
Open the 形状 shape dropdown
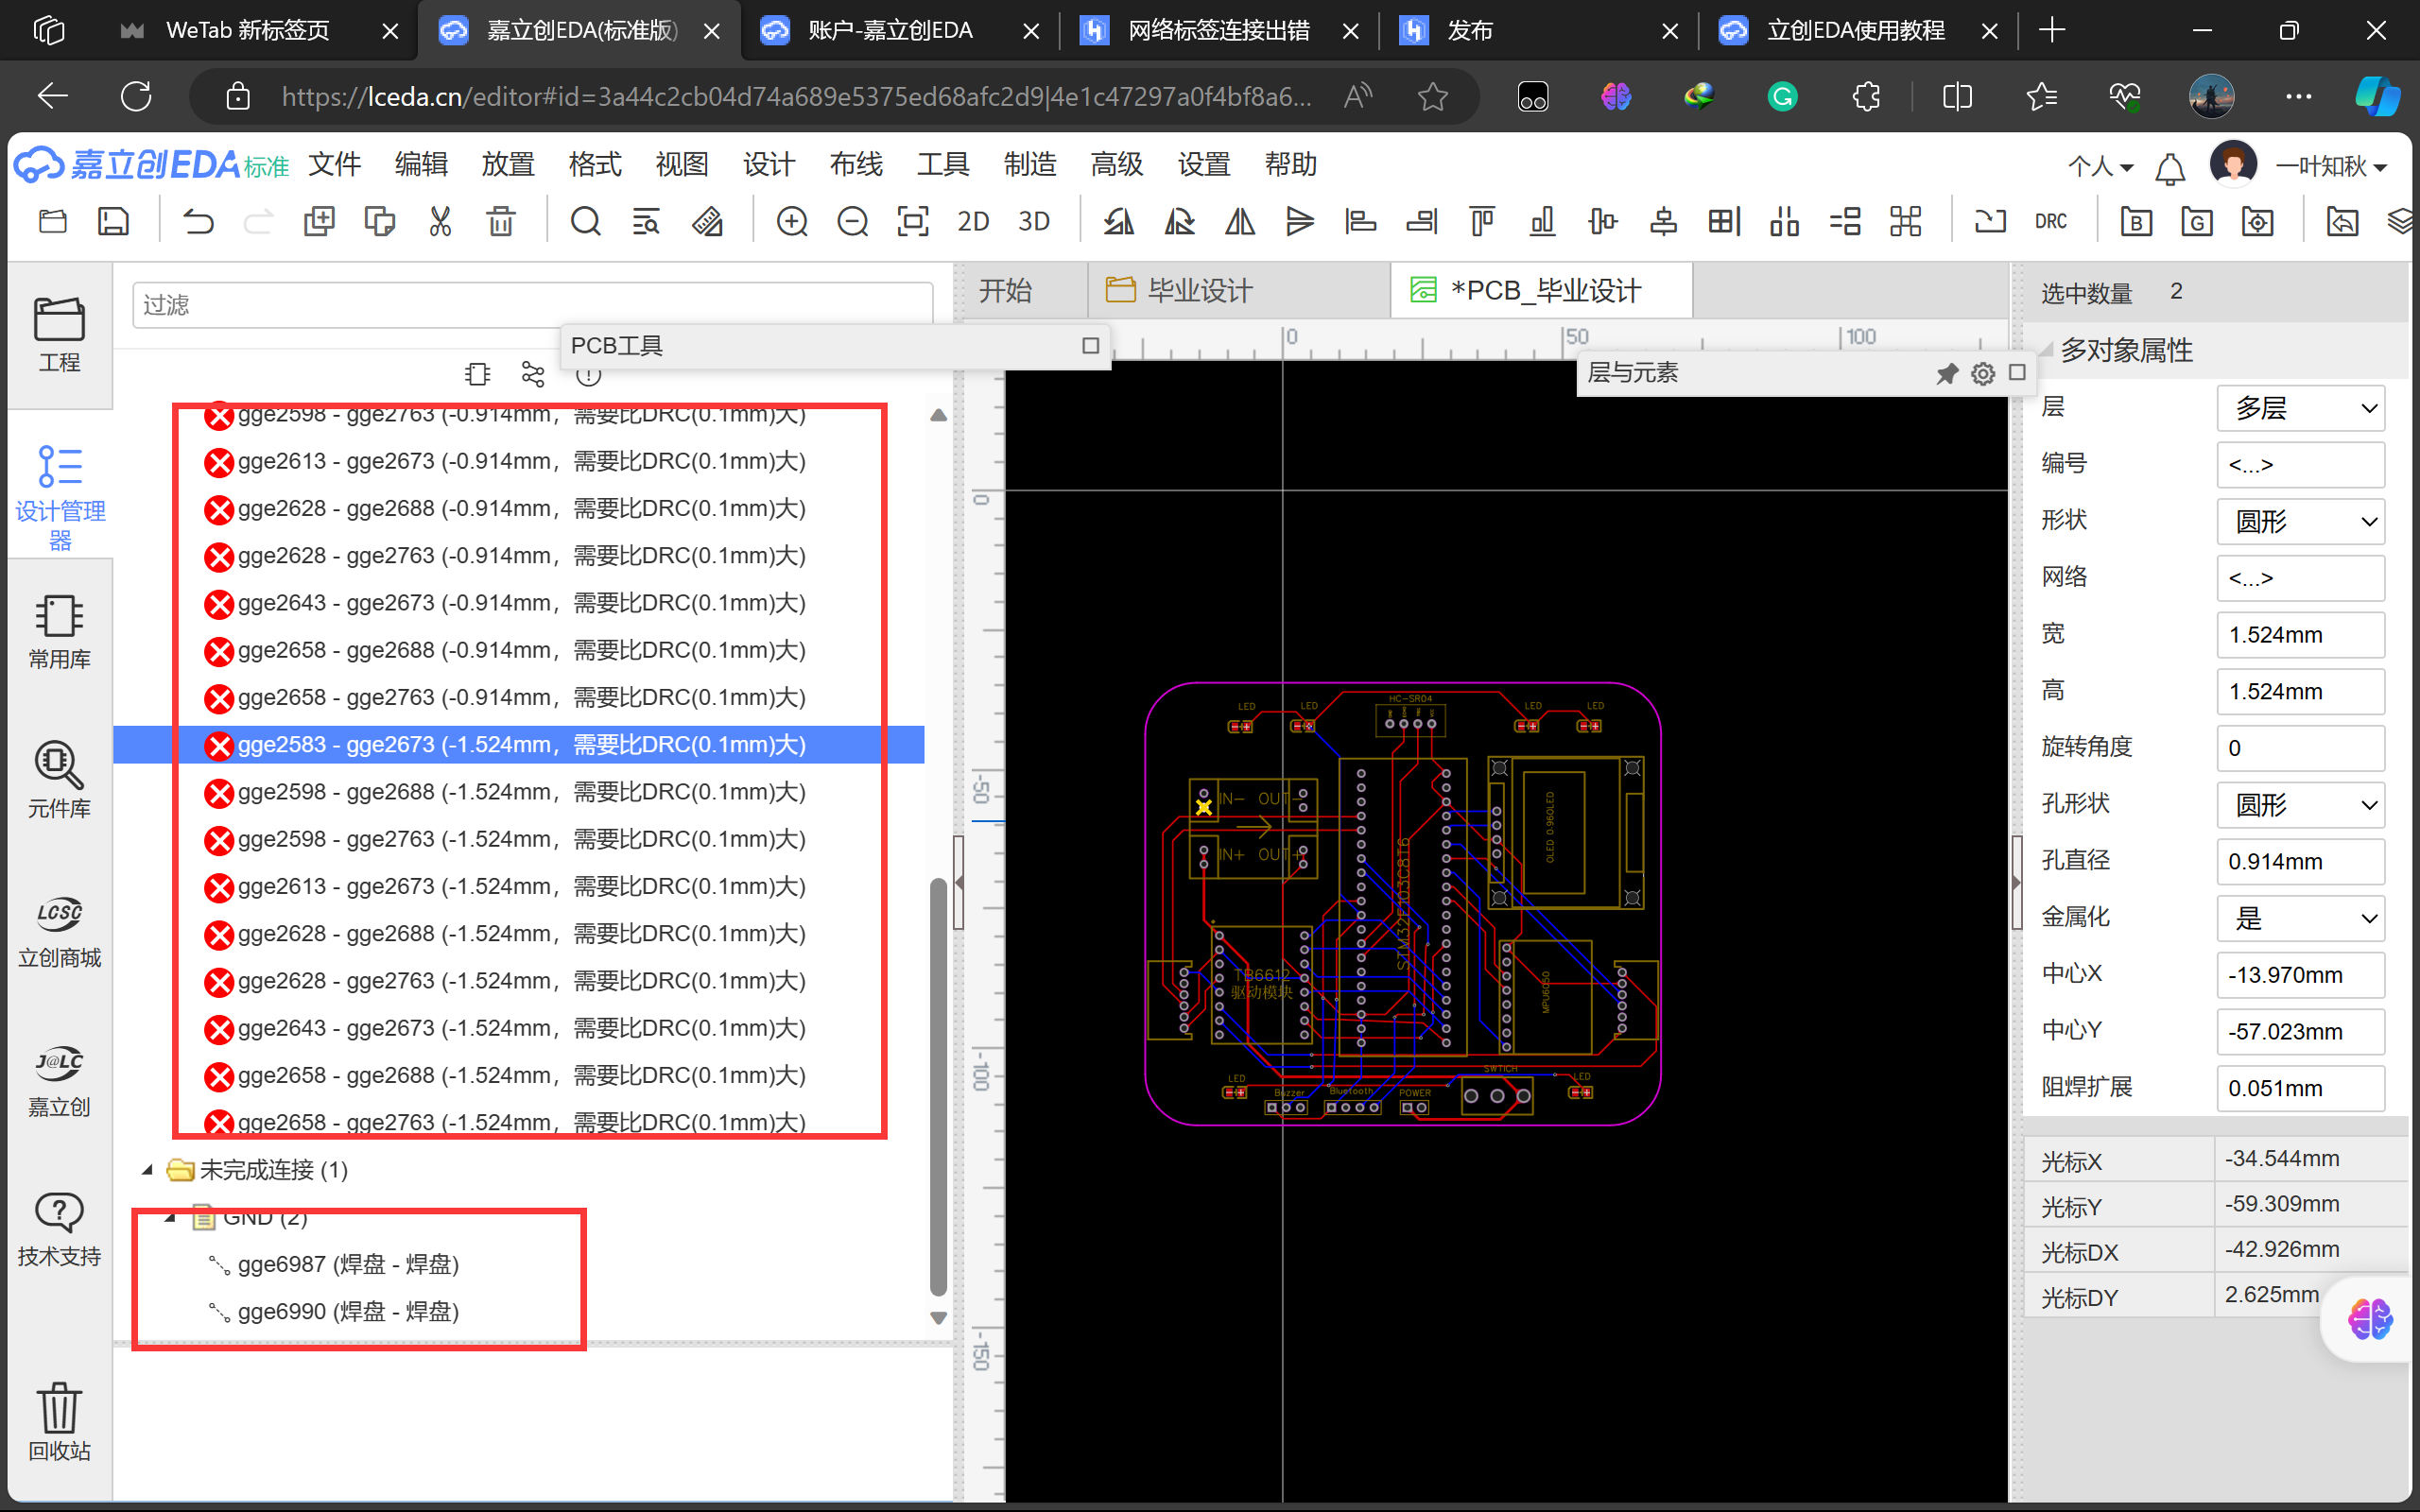pos(2300,521)
